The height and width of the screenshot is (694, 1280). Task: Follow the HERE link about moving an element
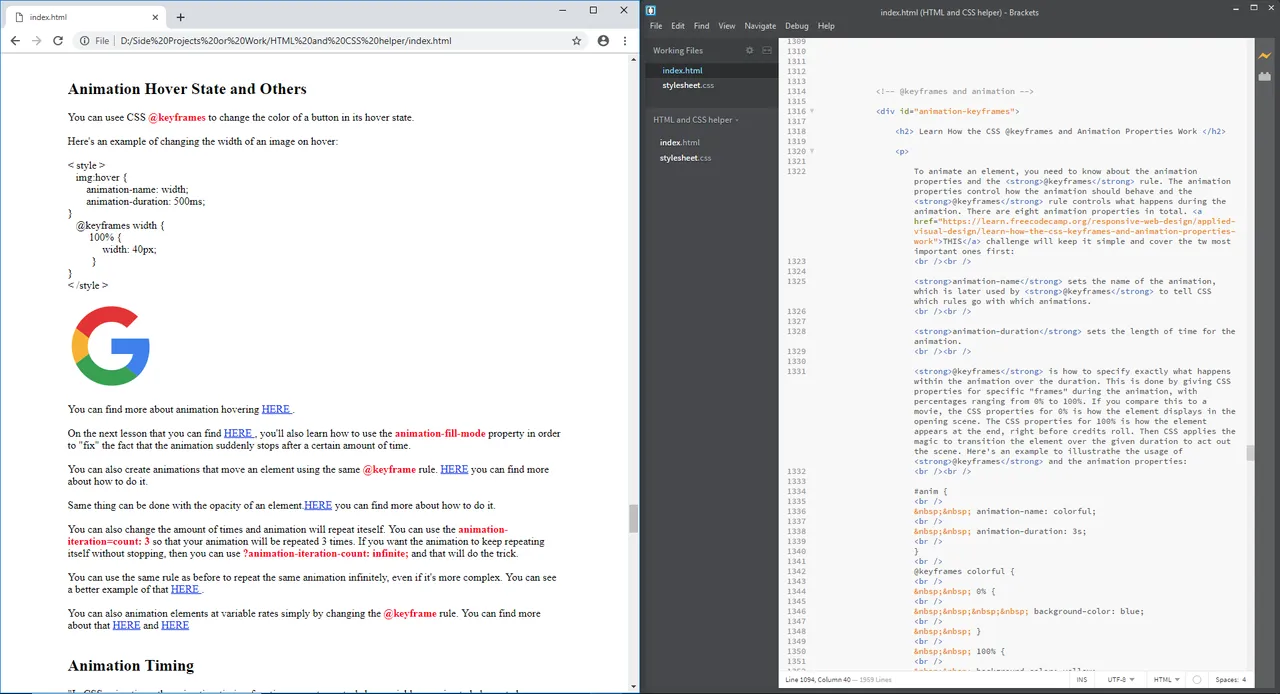(x=454, y=469)
